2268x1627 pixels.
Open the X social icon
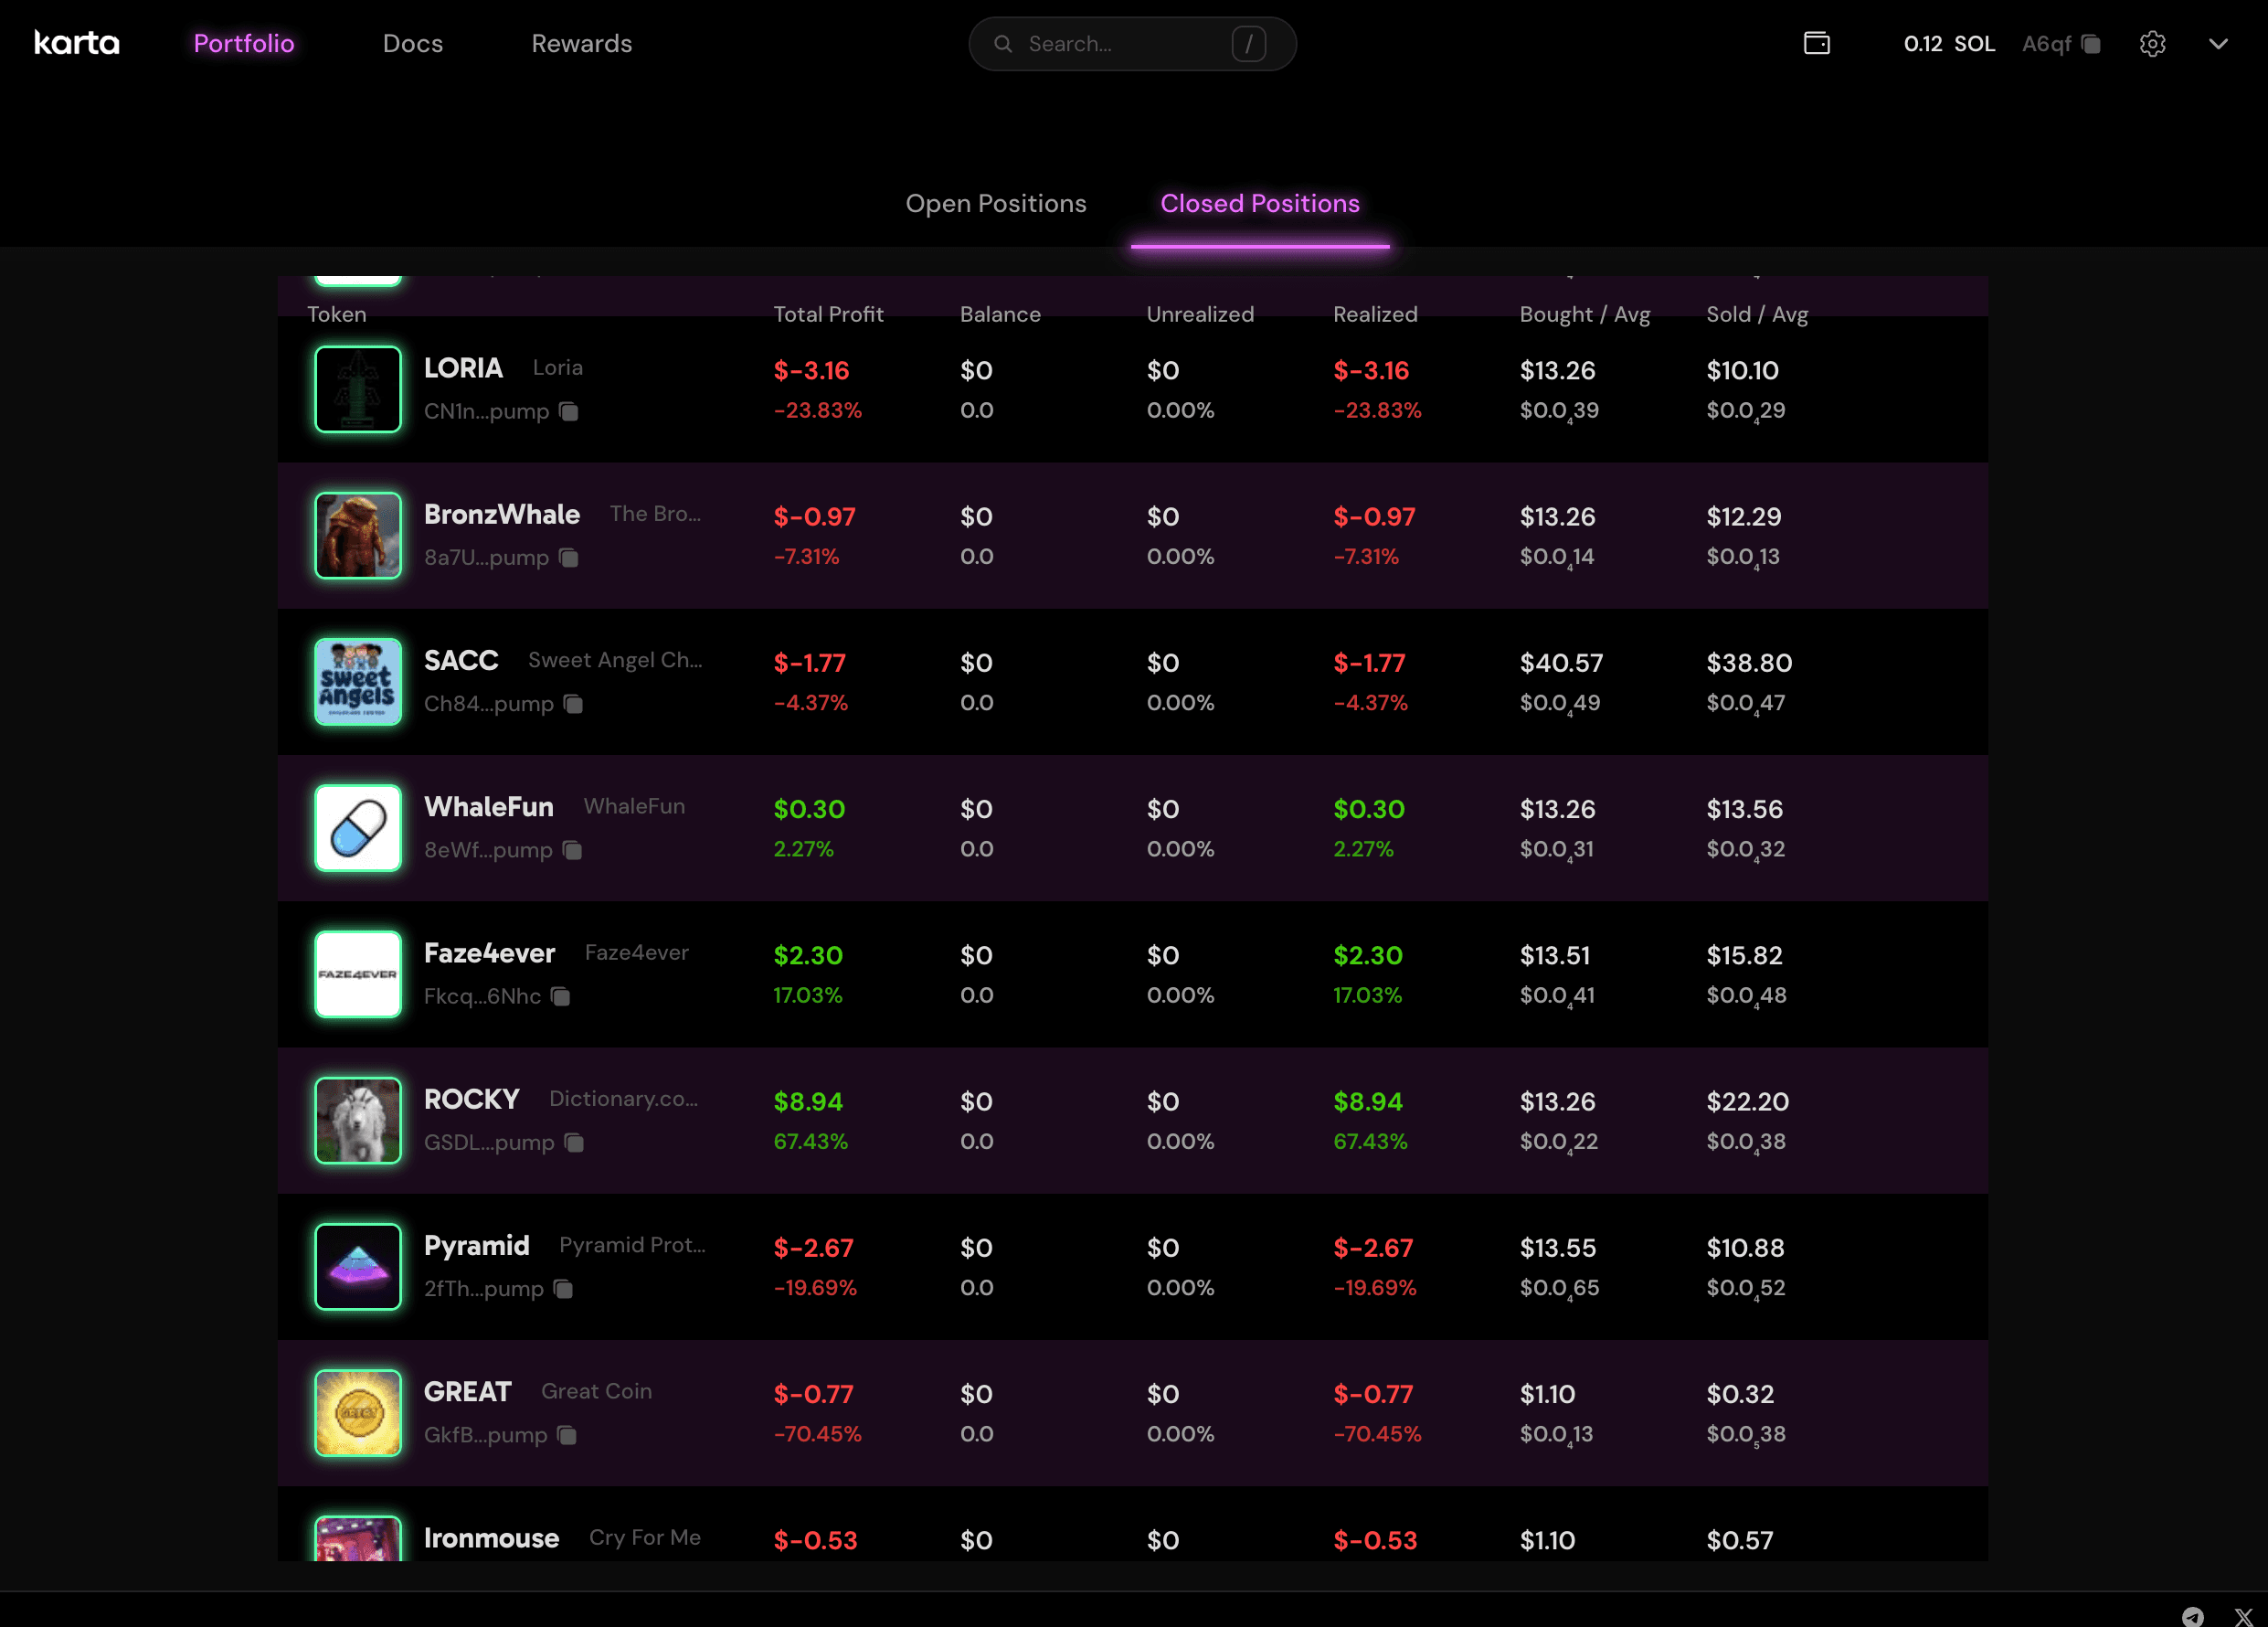tap(2243, 1616)
